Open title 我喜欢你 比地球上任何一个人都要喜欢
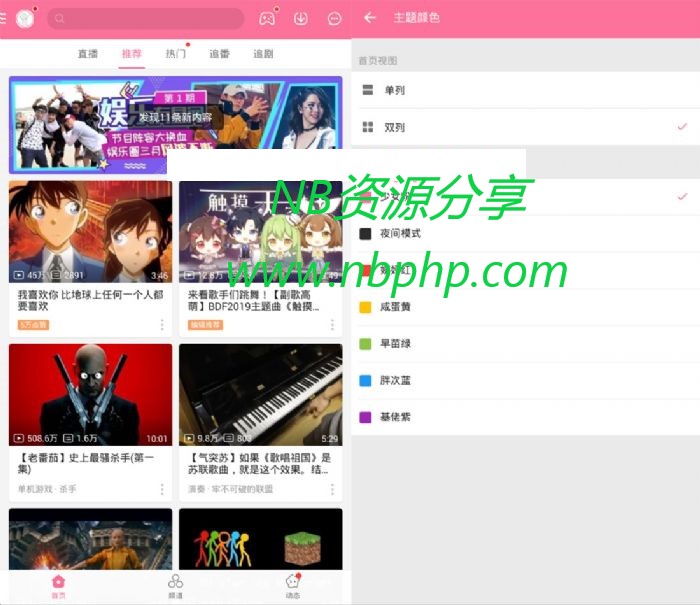This screenshot has width=700, height=605. [90, 300]
